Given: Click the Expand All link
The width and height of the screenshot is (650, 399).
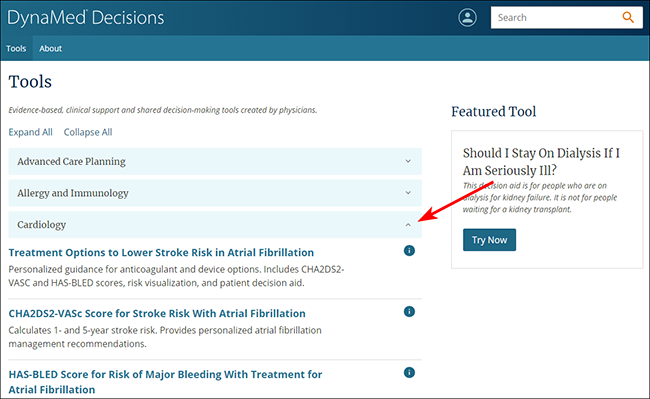Looking at the screenshot, I should tap(30, 132).
